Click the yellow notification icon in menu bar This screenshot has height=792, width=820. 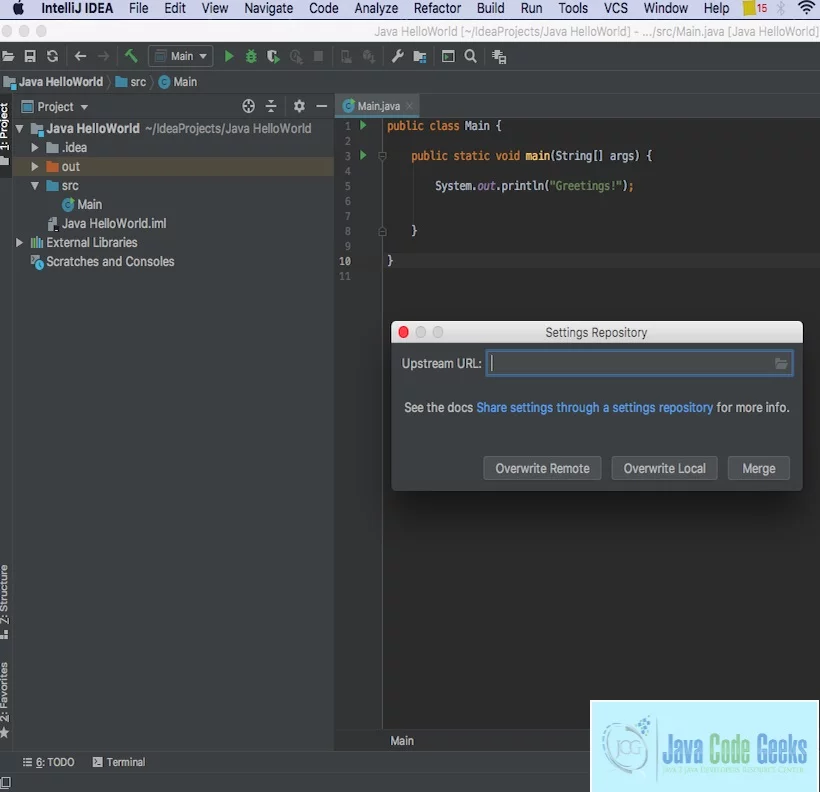(x=749, y=8)
